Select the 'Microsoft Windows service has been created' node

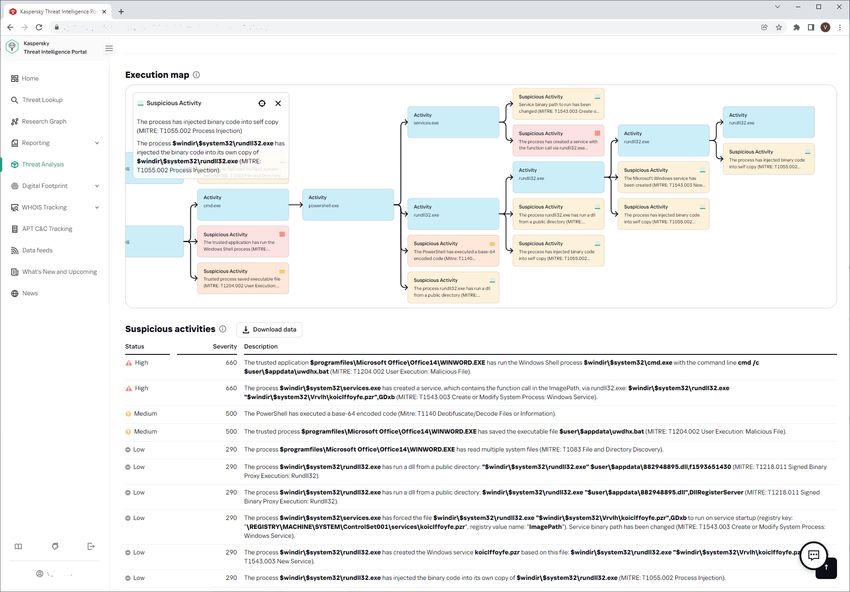pyautogui.click(x=664, y=177)
